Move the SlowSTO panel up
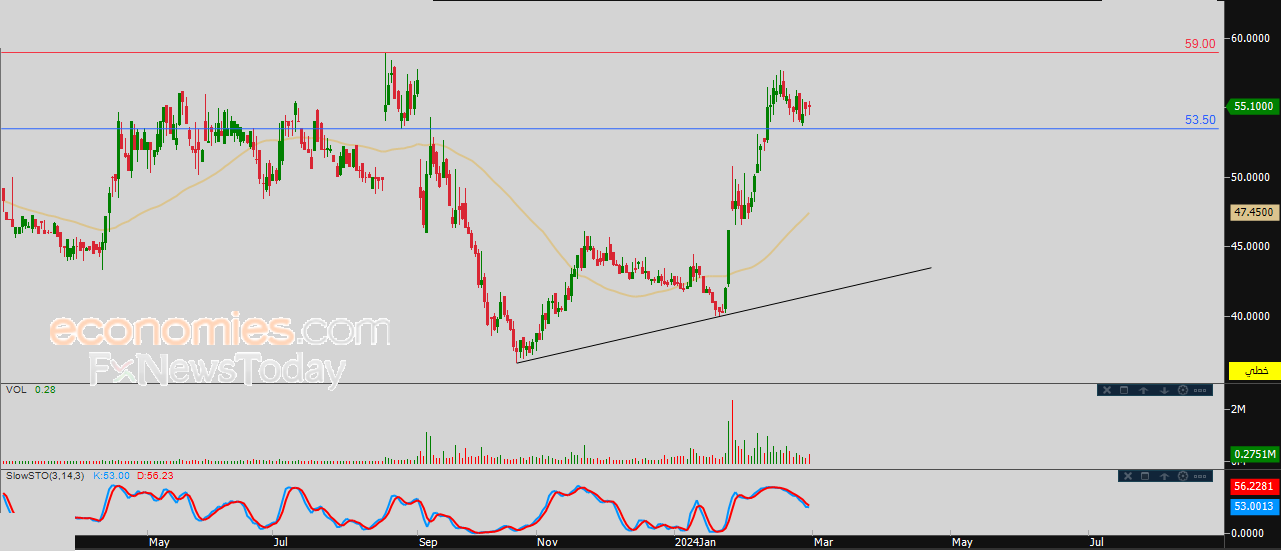1281x551 pixels. 1164,476
